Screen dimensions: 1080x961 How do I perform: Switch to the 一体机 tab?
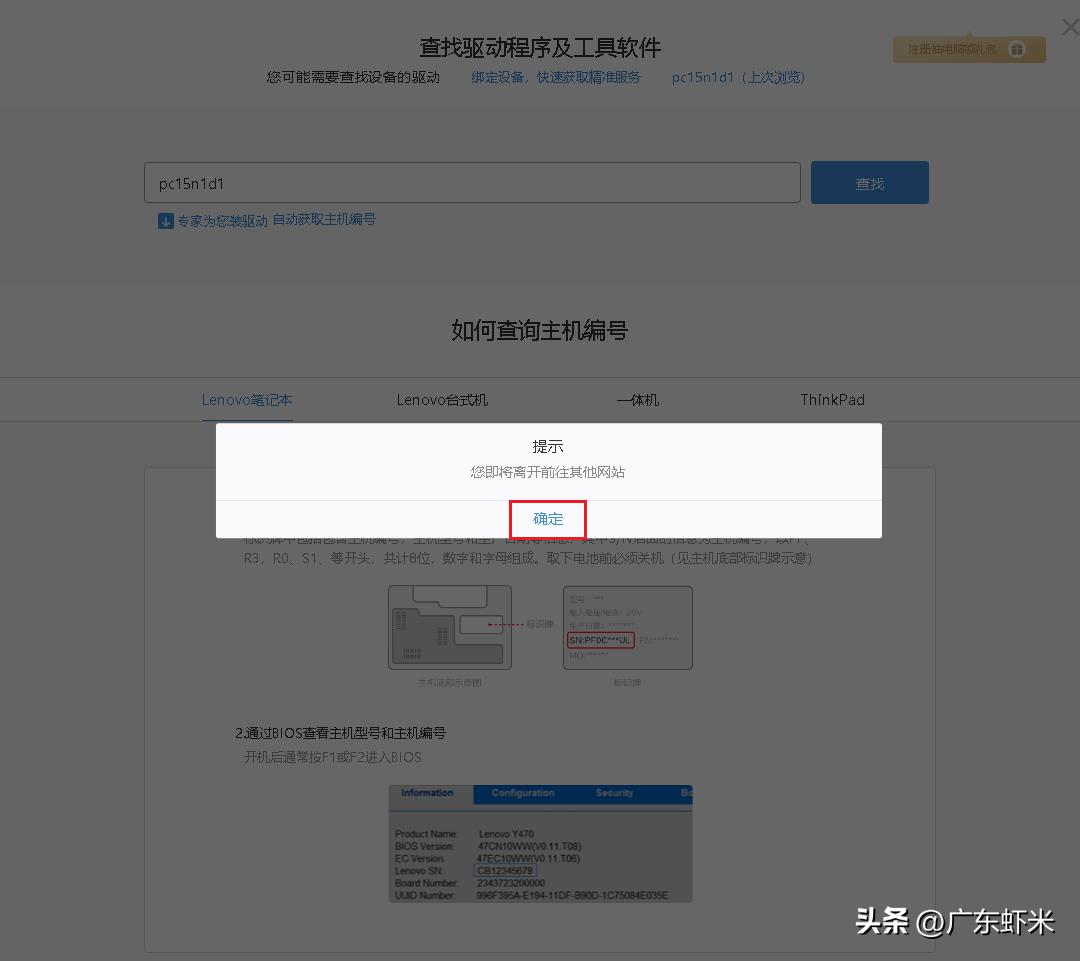[637, 400]
